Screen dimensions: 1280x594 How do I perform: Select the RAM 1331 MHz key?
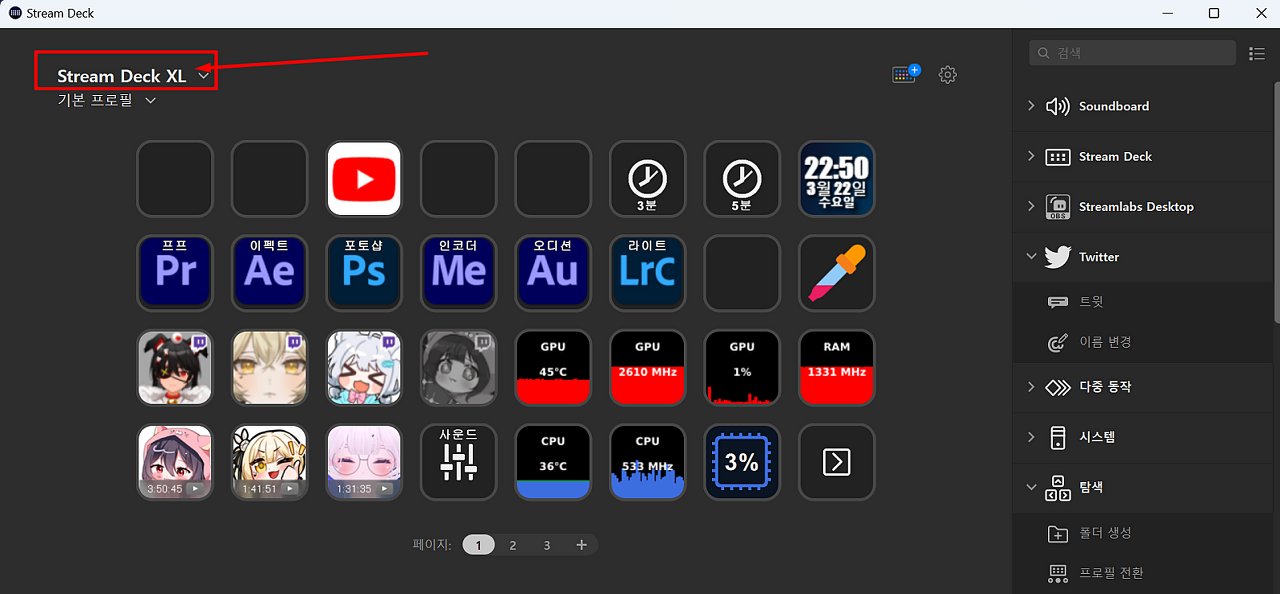(x=836, y=368)
